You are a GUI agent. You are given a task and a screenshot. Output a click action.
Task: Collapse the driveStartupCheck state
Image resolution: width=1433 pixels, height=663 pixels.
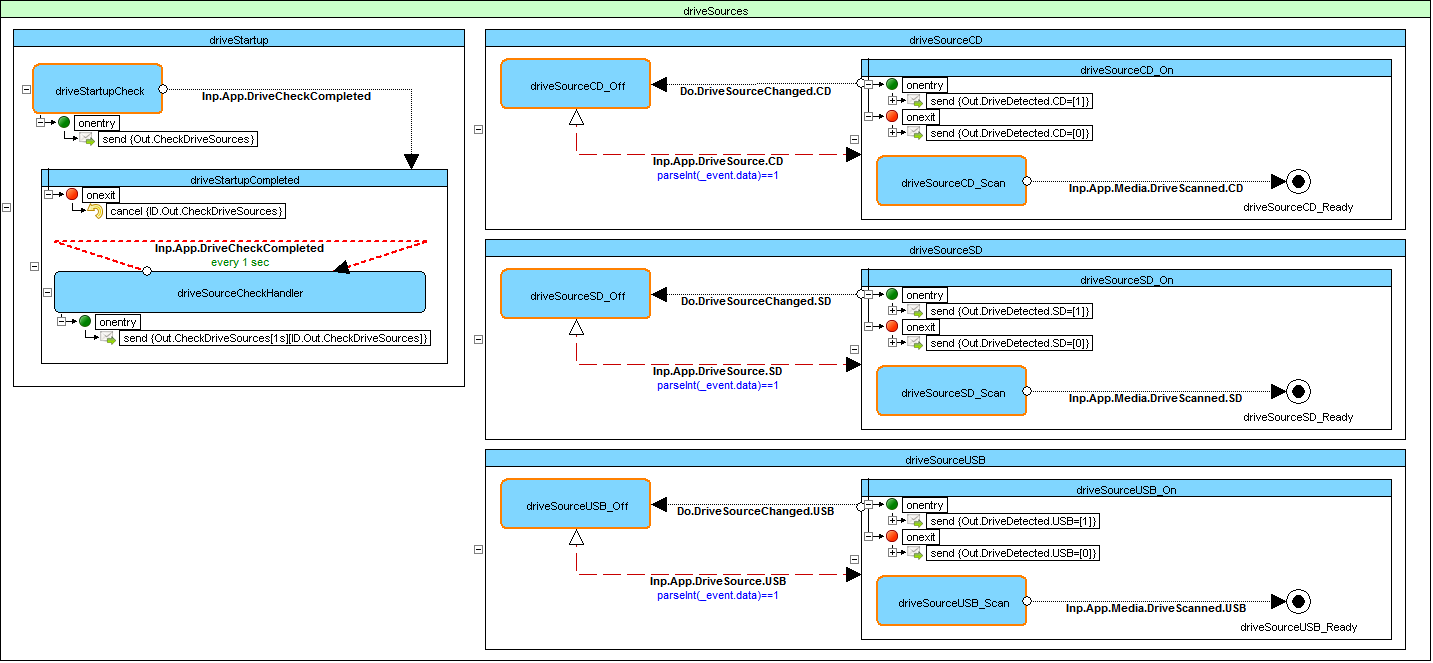(25, 90)
